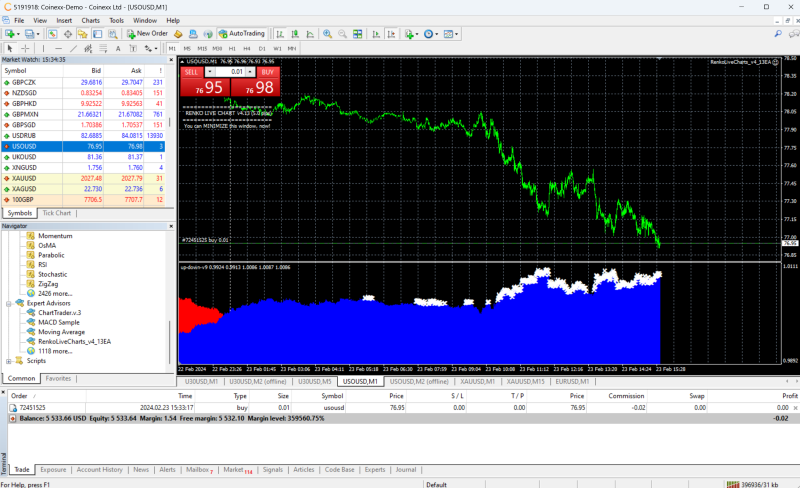Image resolution: width=800 pixels, height=488 pixels.
Task: Close the Navigator panel
Action: (172, 226)
